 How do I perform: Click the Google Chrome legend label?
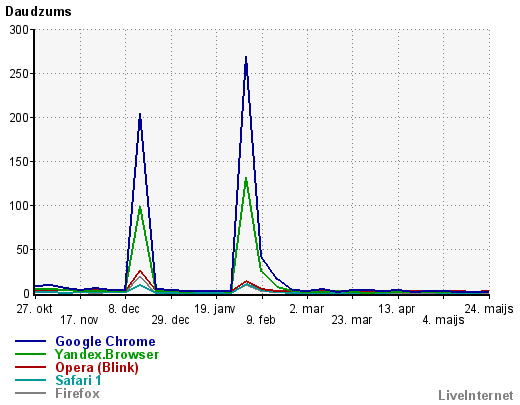pyautogui.click(x=105, y=342)
